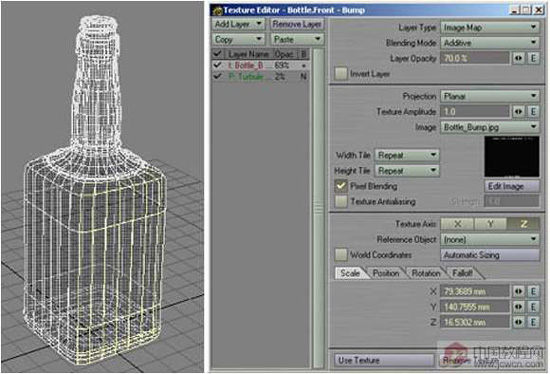550x374 pixels.
Task: Close the Texture Editor window
Action: point(538,10)
